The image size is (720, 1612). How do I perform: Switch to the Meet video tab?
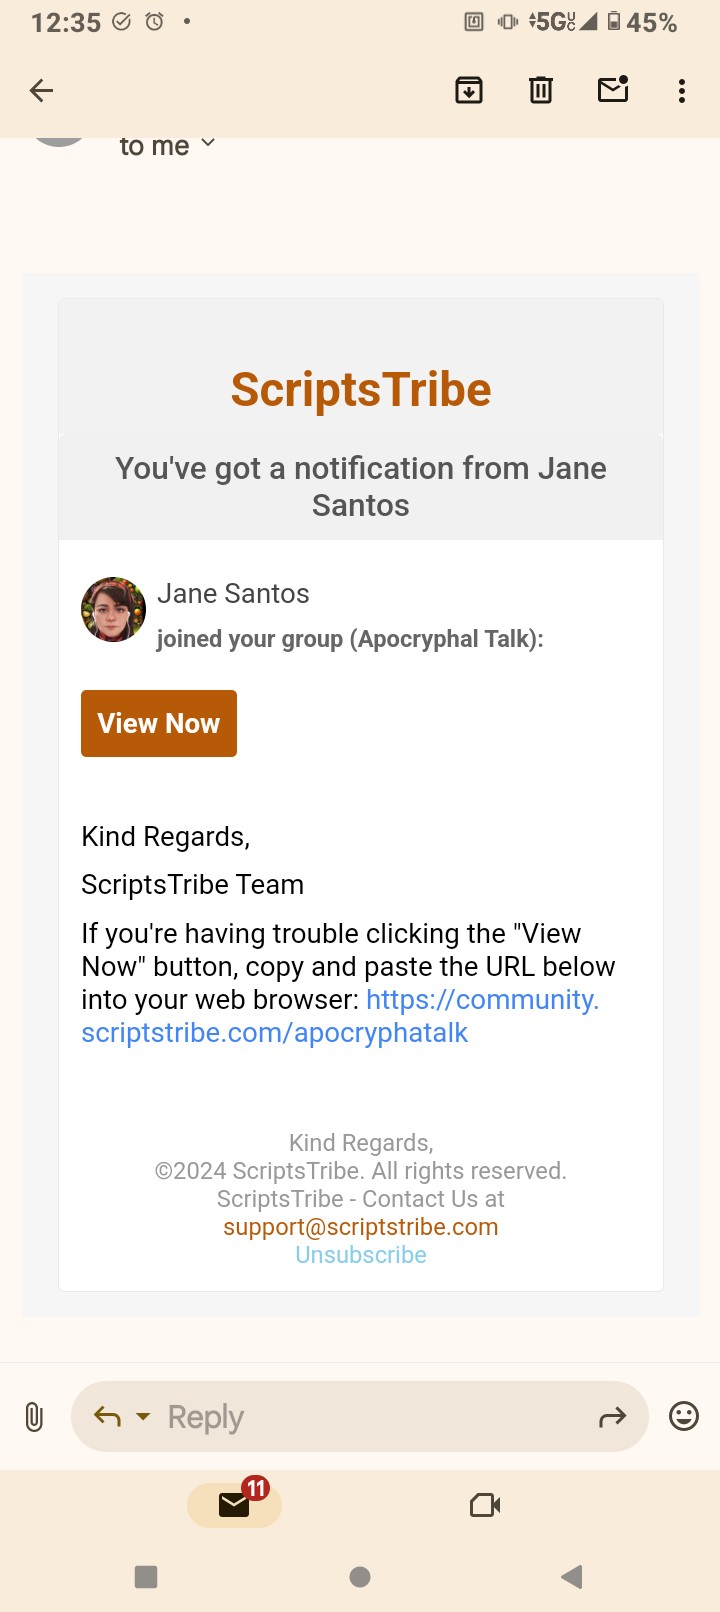pos(485,1504)
